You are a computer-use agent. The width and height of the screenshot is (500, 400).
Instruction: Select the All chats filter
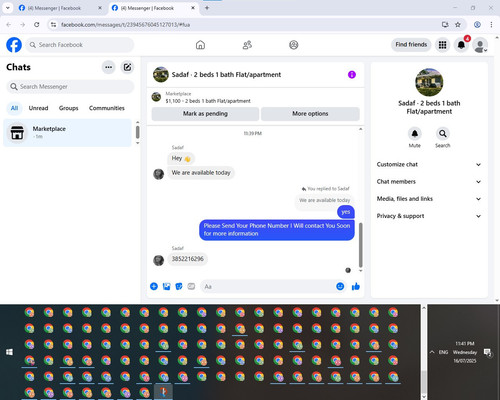pos(14,108)
